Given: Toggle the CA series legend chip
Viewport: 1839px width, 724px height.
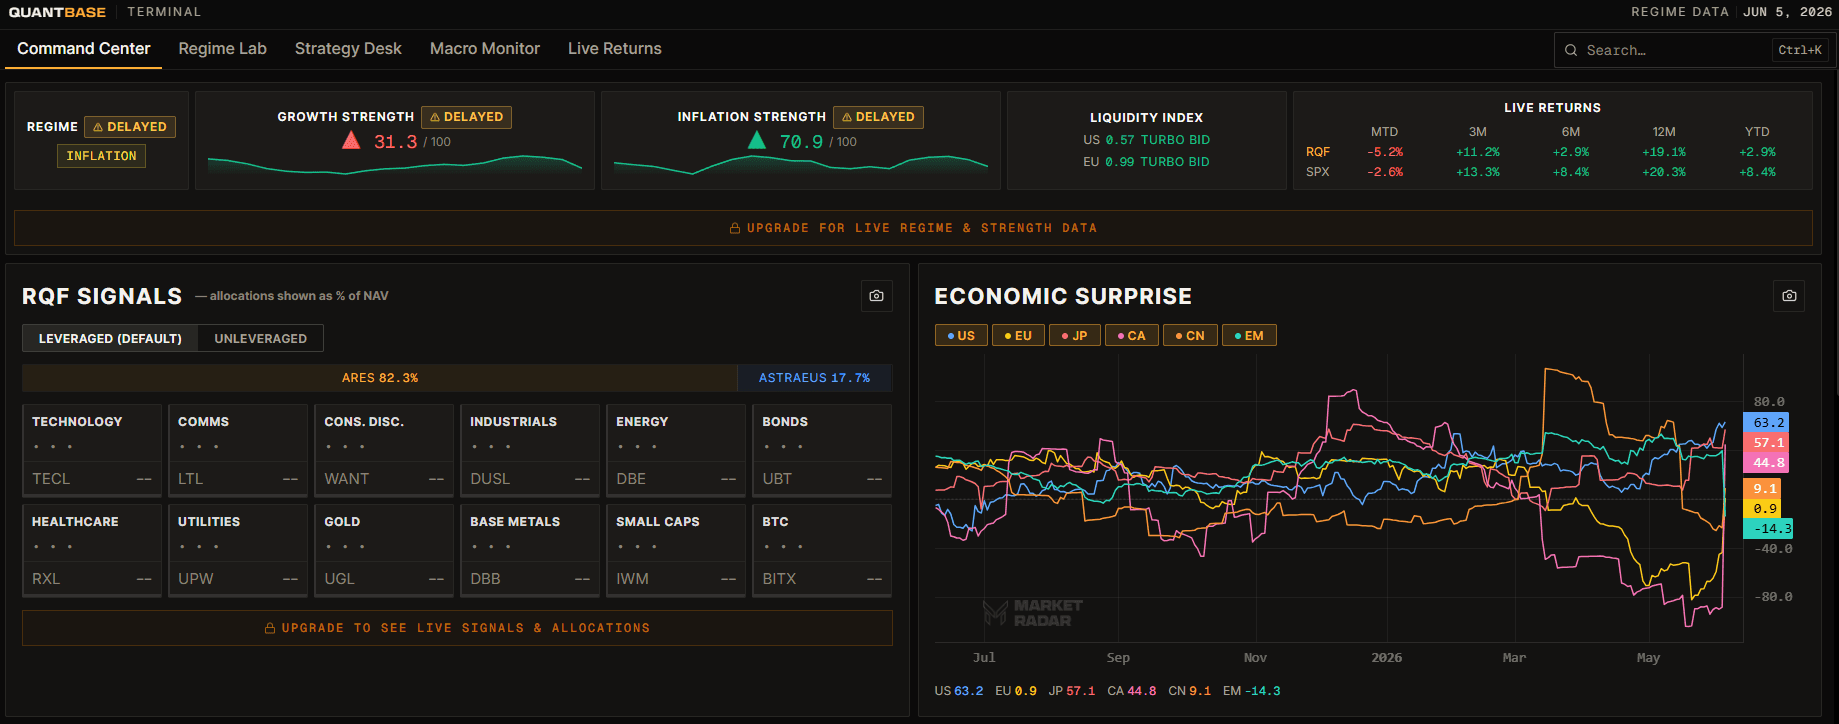Looking at the screenshot, I should (1132, 336).
